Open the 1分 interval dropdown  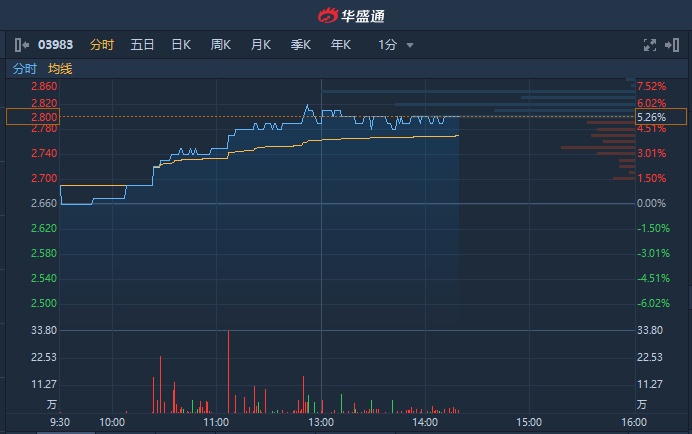click(388, 45)
